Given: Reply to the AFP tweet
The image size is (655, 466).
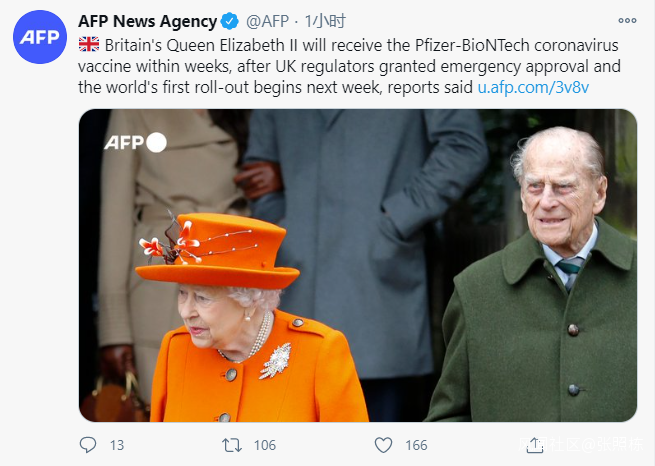Looking at the screenshot, I should coord(88,444).
